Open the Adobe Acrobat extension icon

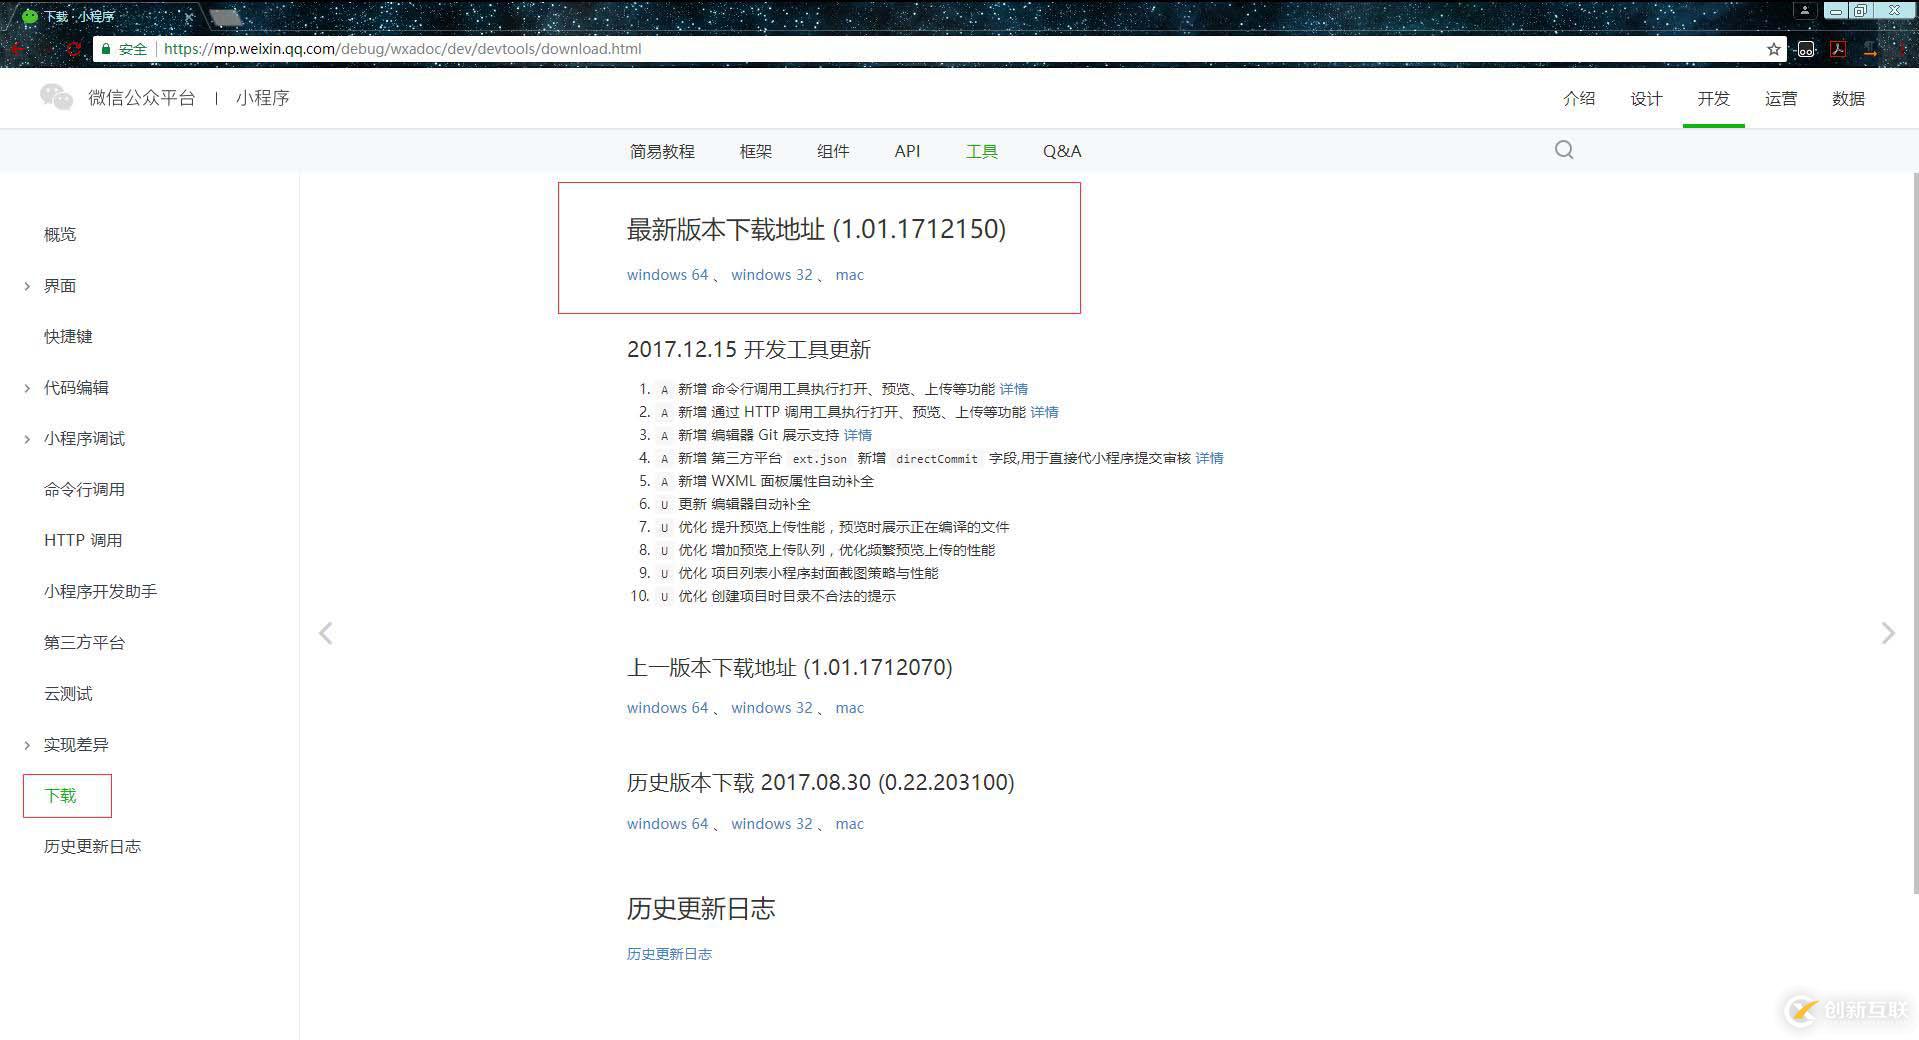click(x=1838, y=49)
